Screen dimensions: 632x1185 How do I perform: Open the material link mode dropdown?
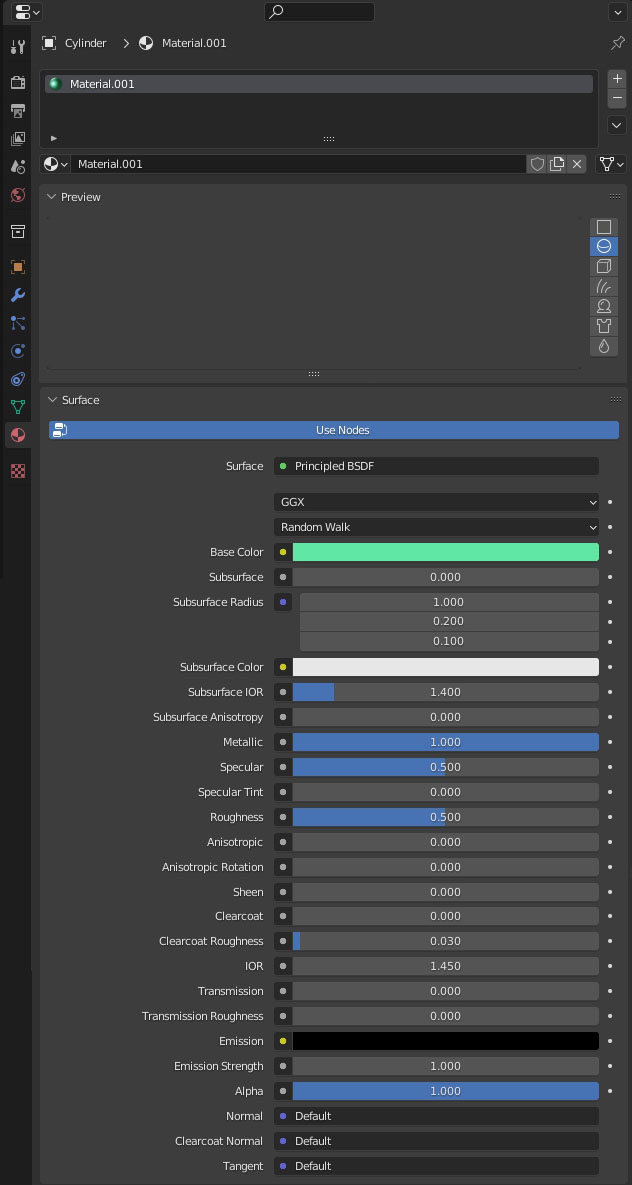point(611,164)
